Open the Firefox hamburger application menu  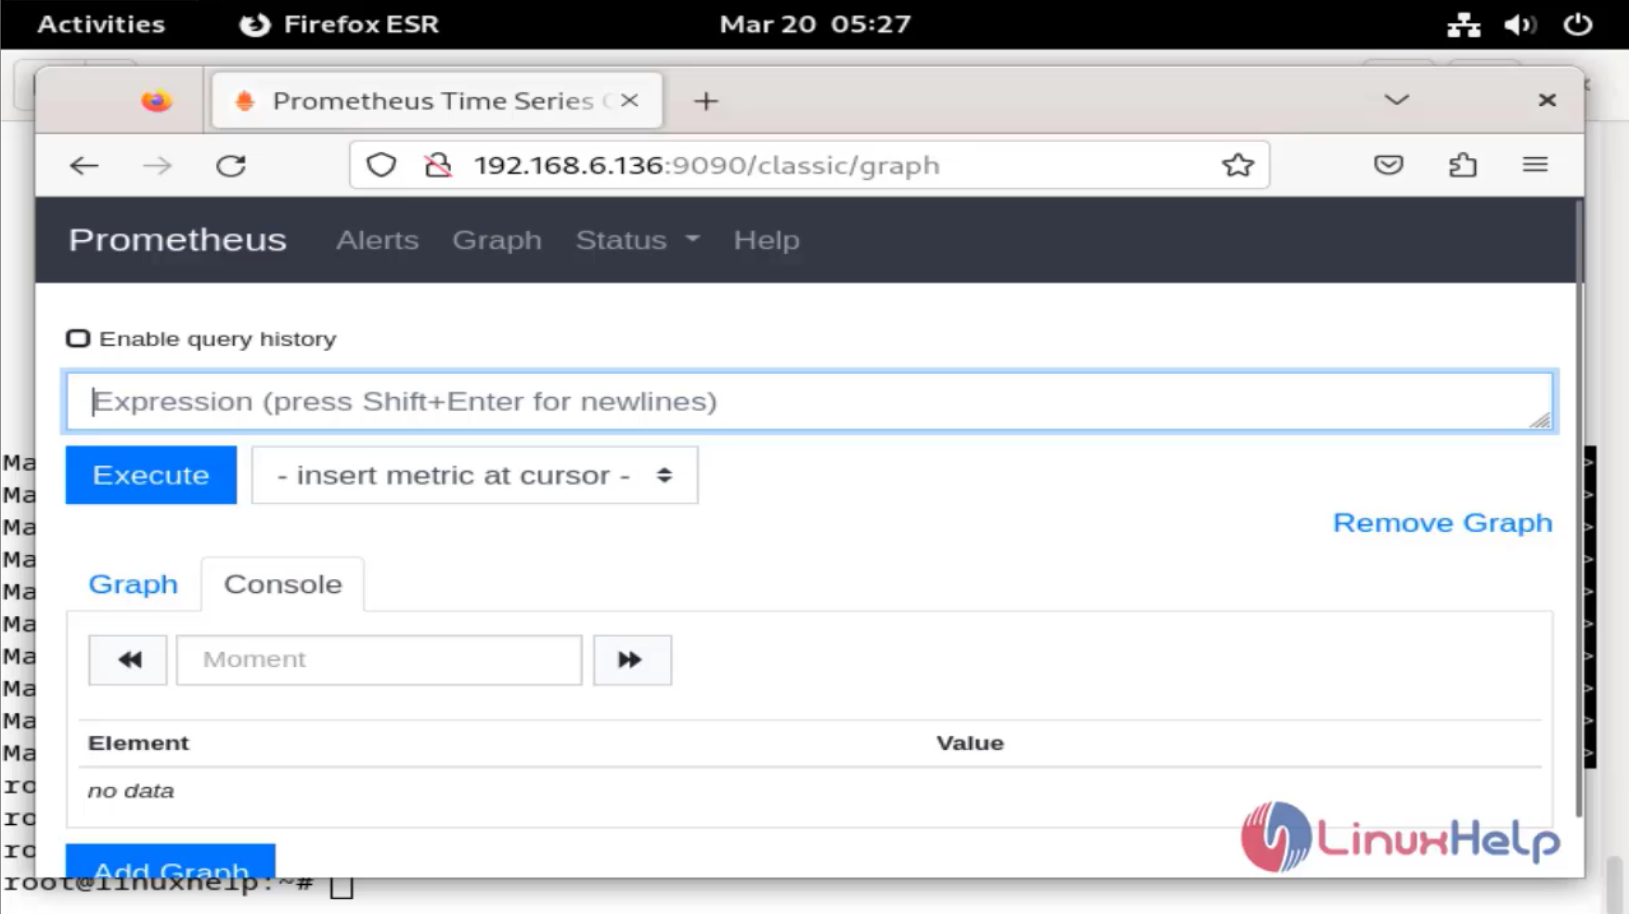tap(1535, 165)
